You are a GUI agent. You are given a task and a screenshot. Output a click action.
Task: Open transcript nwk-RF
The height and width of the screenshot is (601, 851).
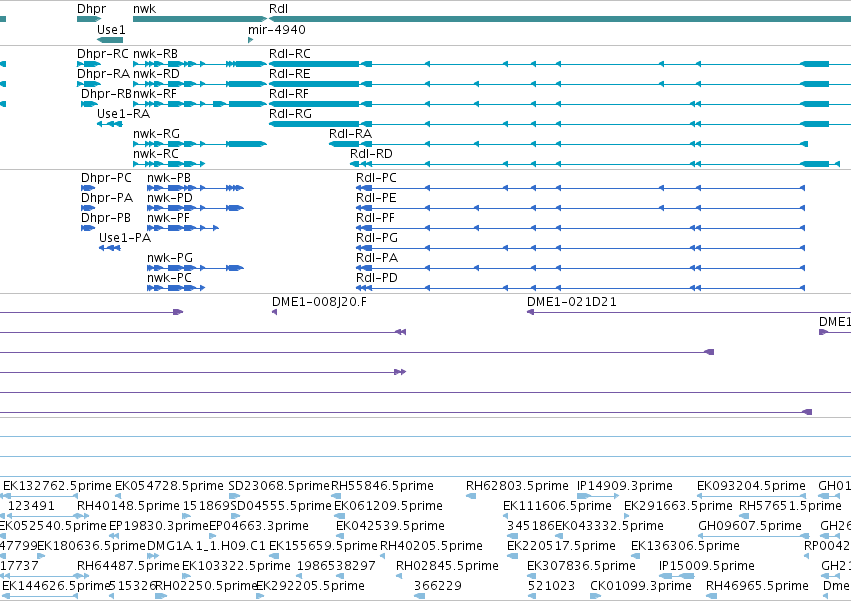click(x=155, y=94)
